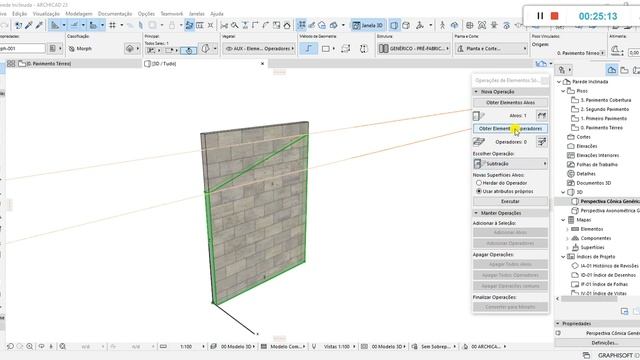Screen dimensions: 640x360
Task: Click the 3D house icon above navigator
Action: coord(541,64)
